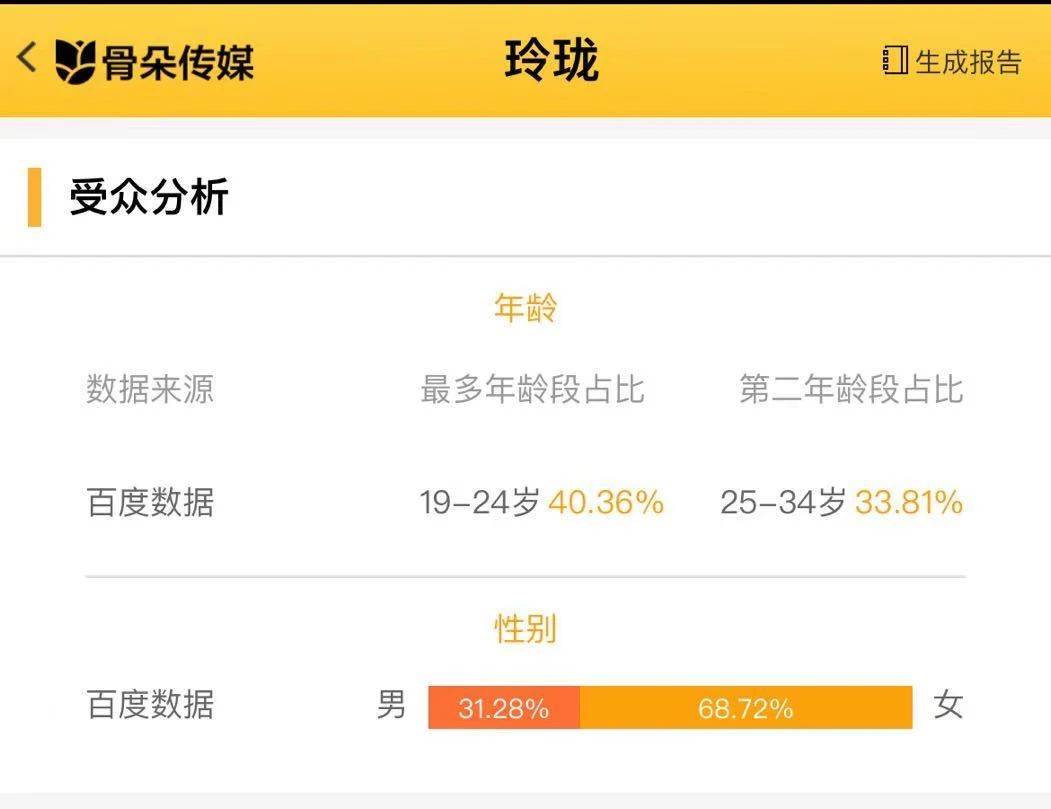Tap the 生成报告 button label
Screen dimensions: 1051x809
968,62
